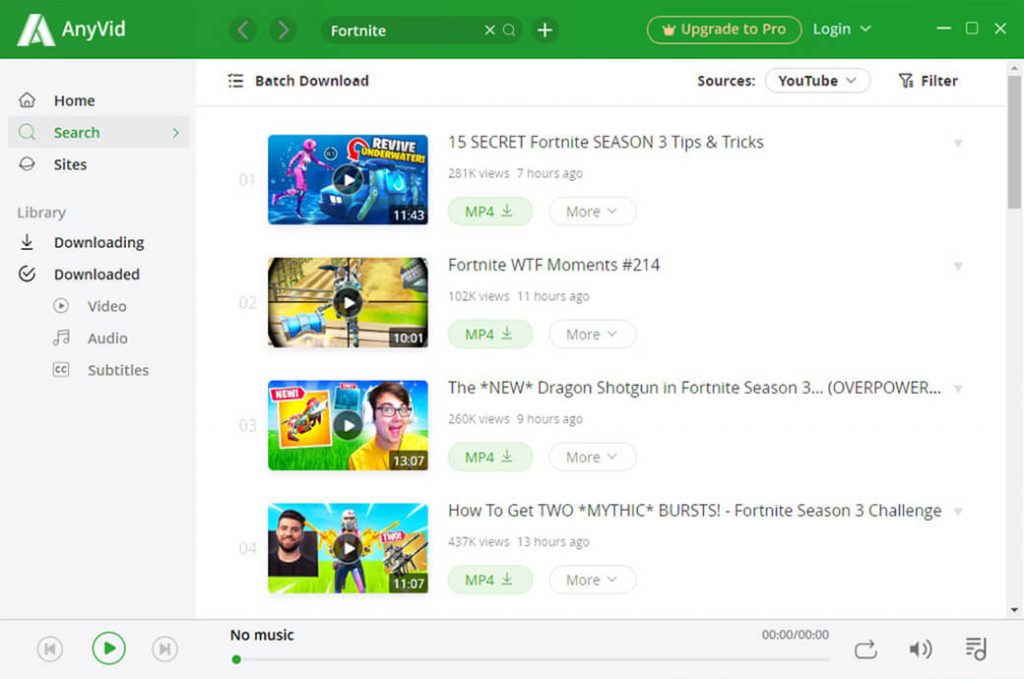Open Sites in the sidebar
This screenshot has width=1024, height=679.
pyautogui.click(x=99, y=165)
